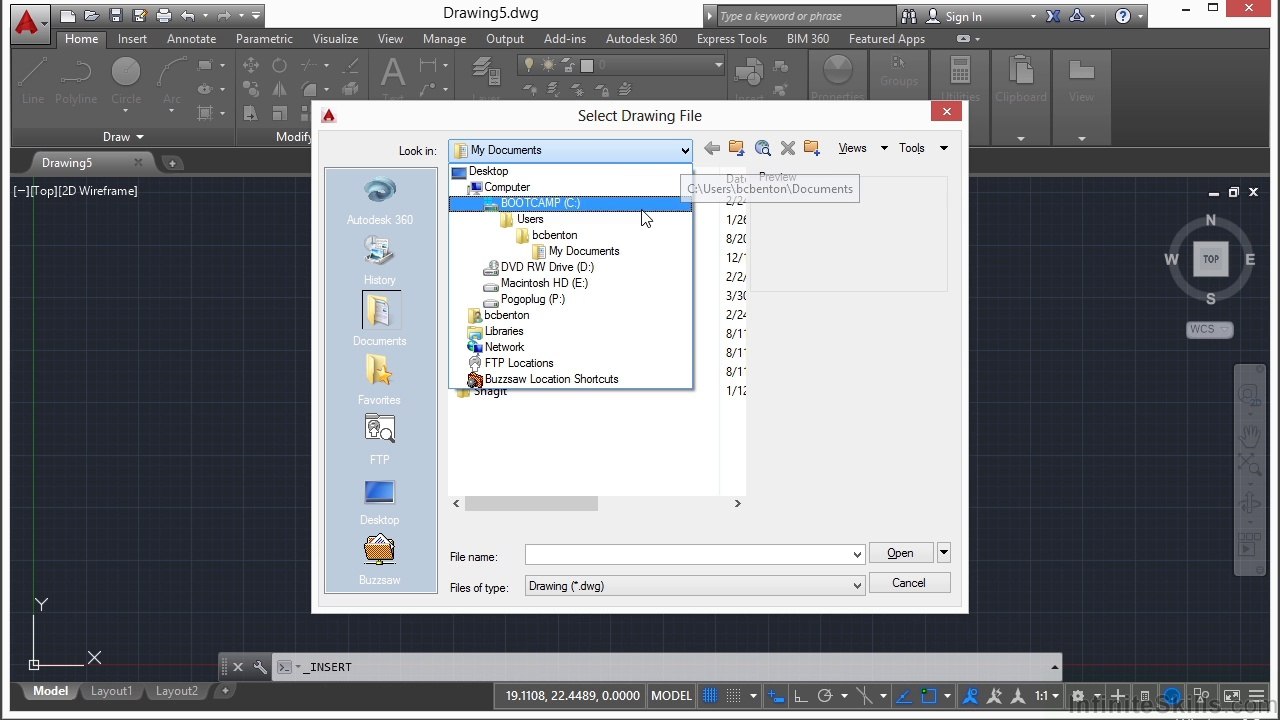Viewport: 1280px width, 720px height.
Task: Click the customization menu icon in status bar
Action: [1259, 696]
